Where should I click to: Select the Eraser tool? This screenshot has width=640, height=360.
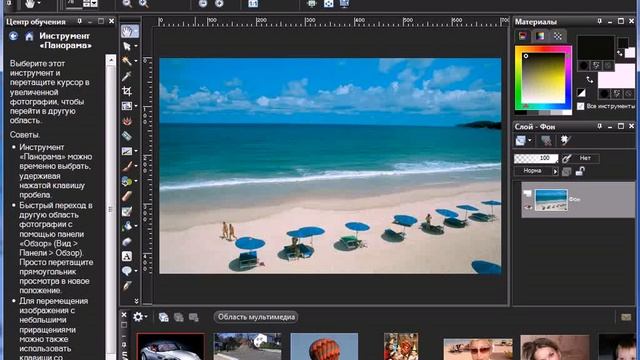[127, 196]
